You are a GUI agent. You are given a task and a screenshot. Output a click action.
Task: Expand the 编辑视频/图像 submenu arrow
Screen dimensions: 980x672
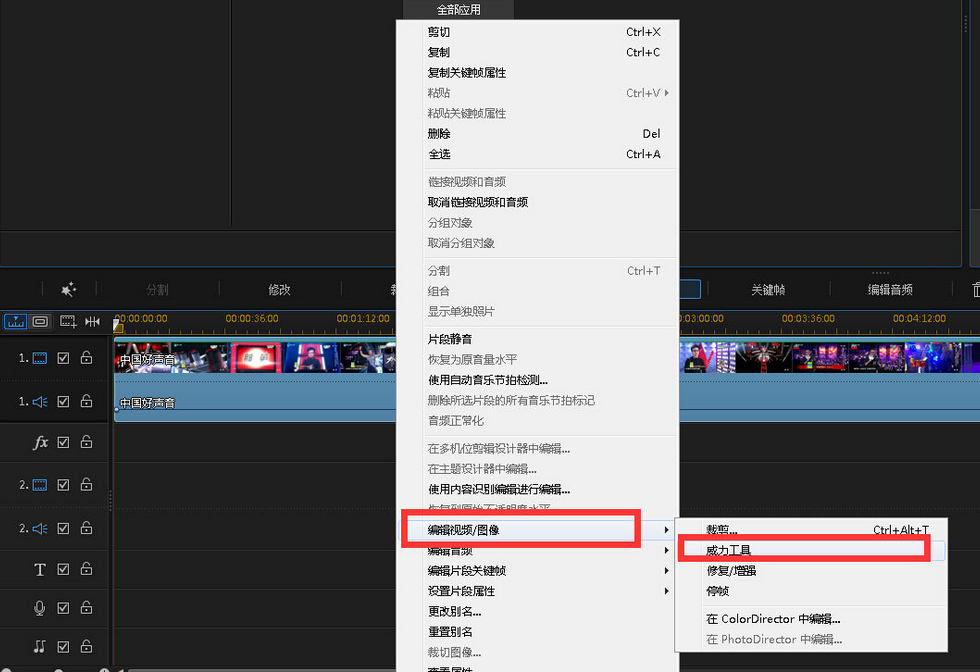coord(668,528)
